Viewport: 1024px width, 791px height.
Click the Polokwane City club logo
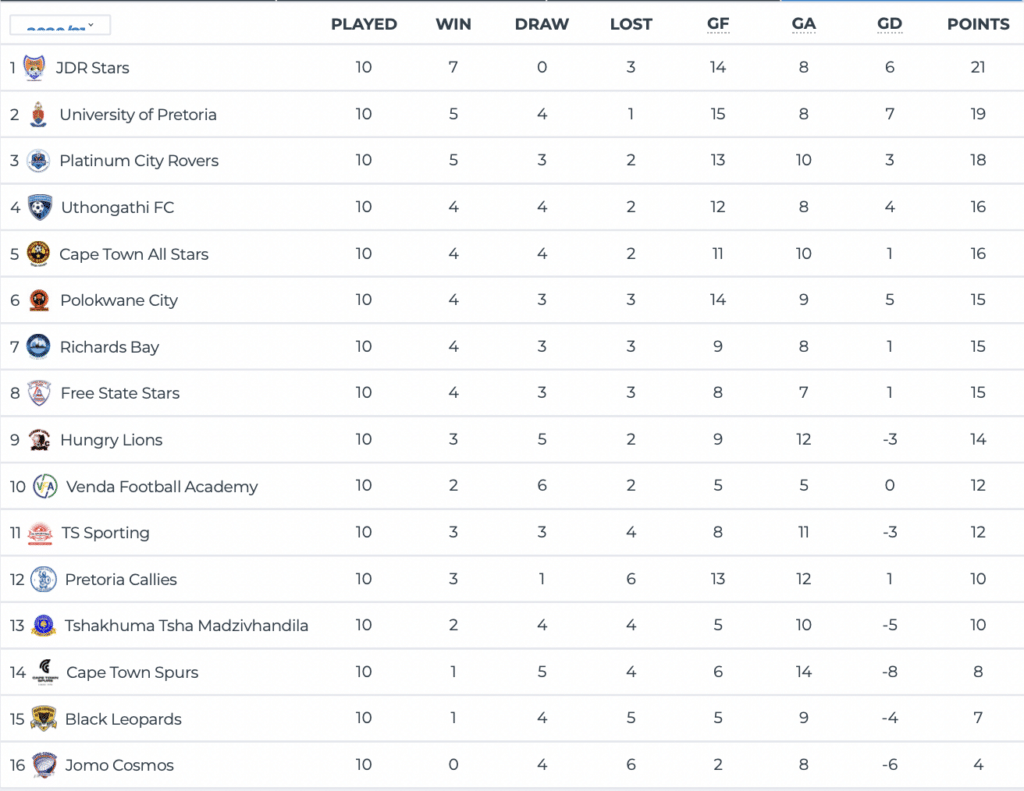[39, 300]
